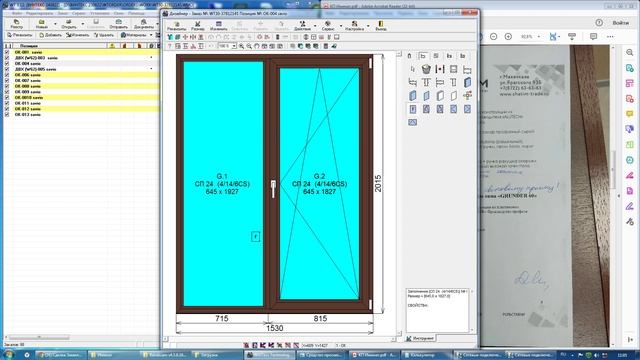Click the lone icon on the palette's last row
Viewport: 640px width, 360px height.
pos(413,122)
